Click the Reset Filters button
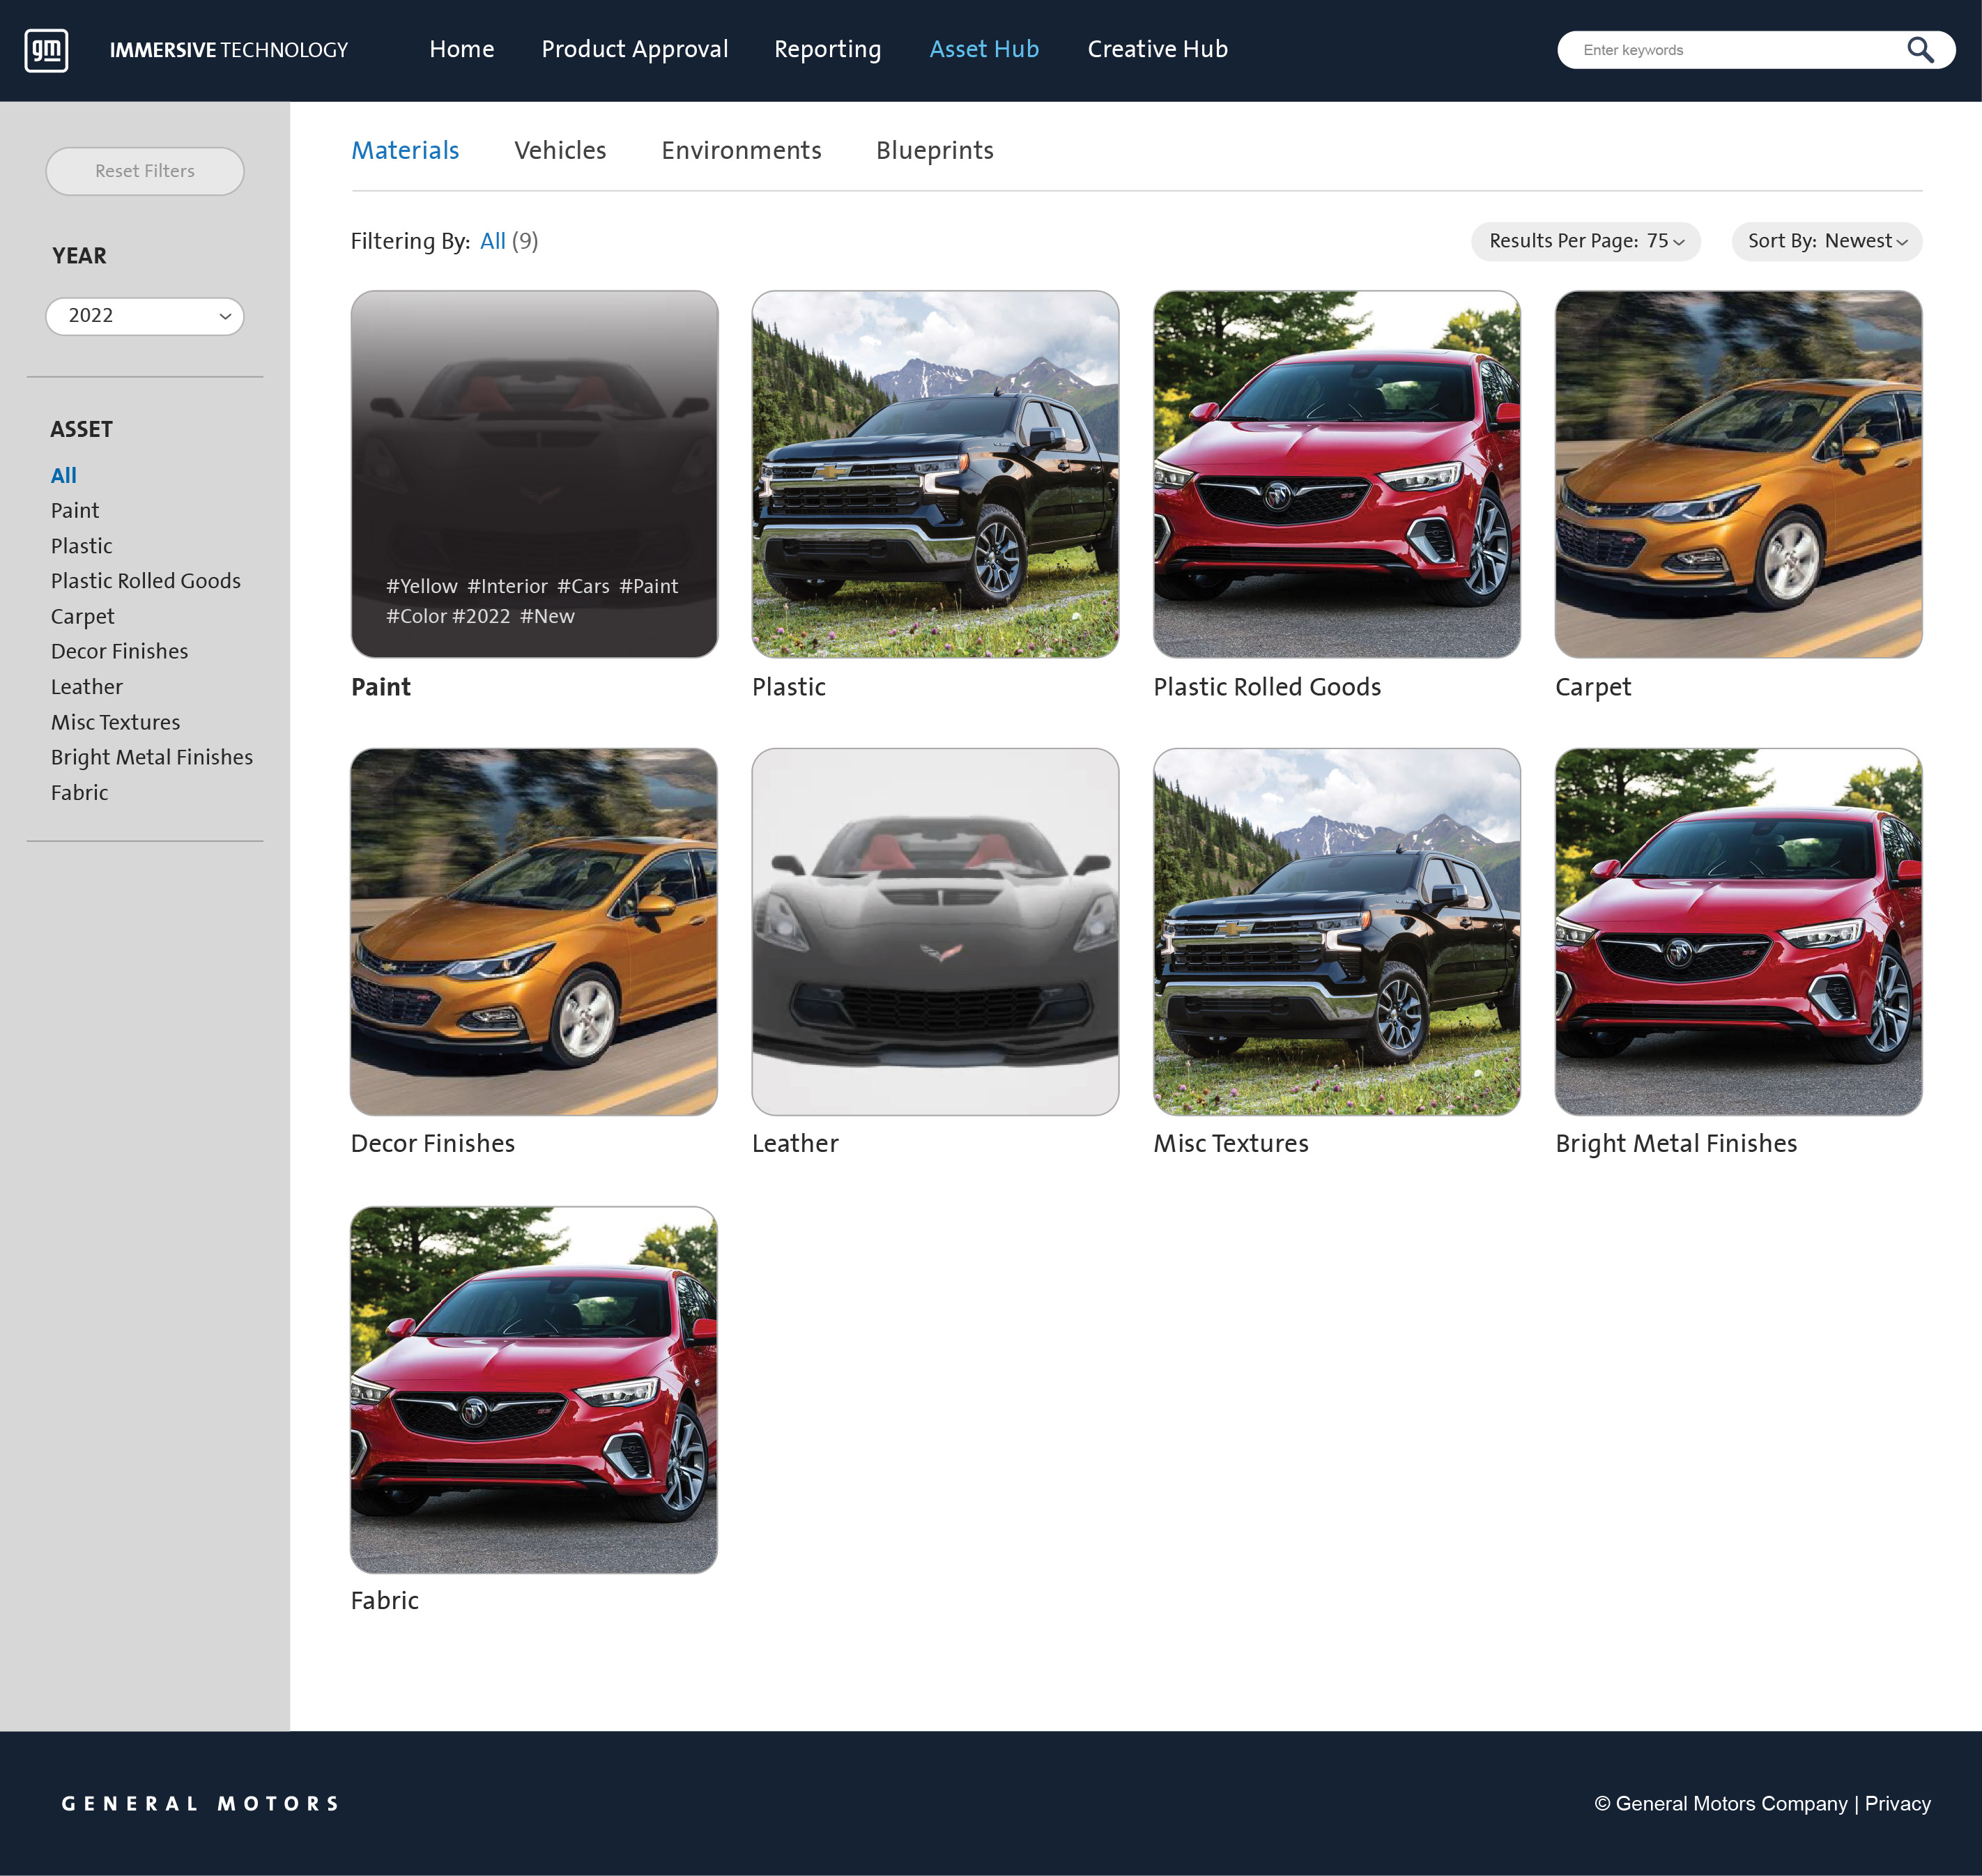 coord(144,171)
